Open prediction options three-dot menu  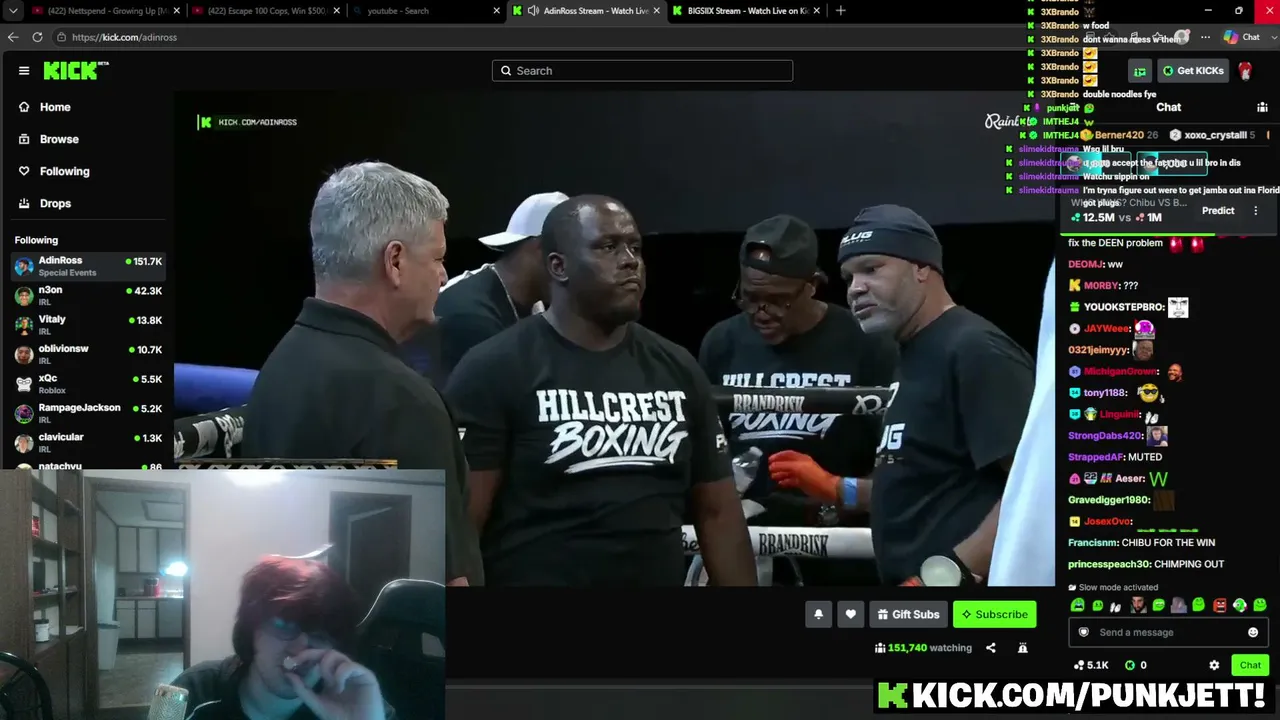[x=1257, y=211]
